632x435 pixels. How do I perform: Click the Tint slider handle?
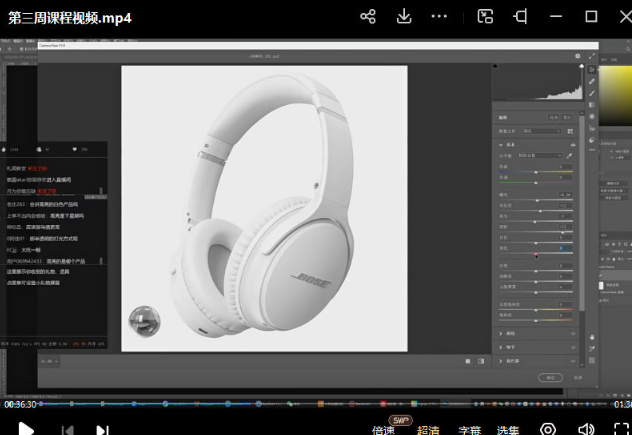536,183
